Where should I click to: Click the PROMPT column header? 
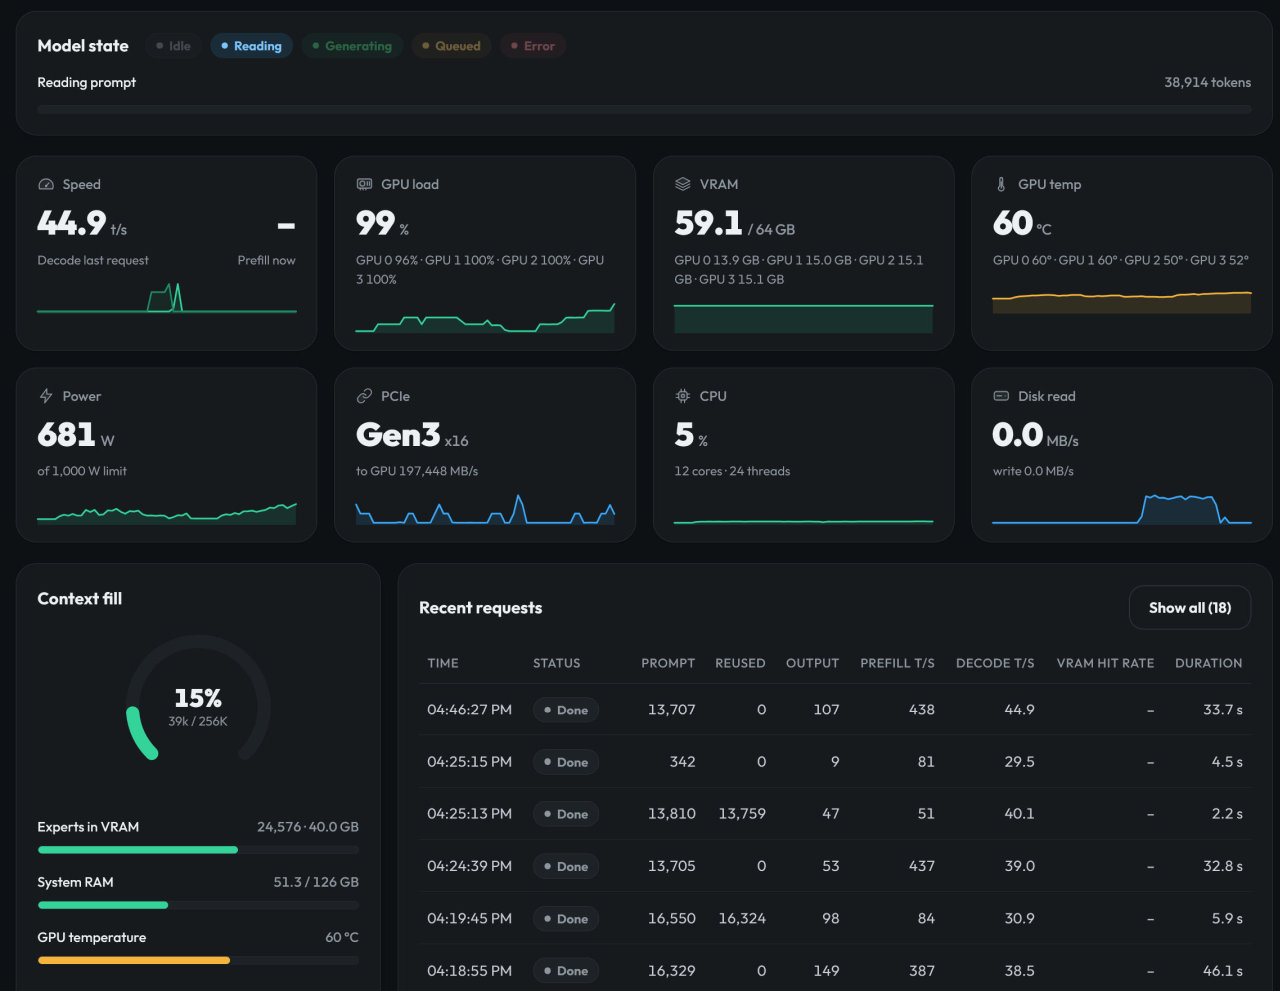coord(668,663)
